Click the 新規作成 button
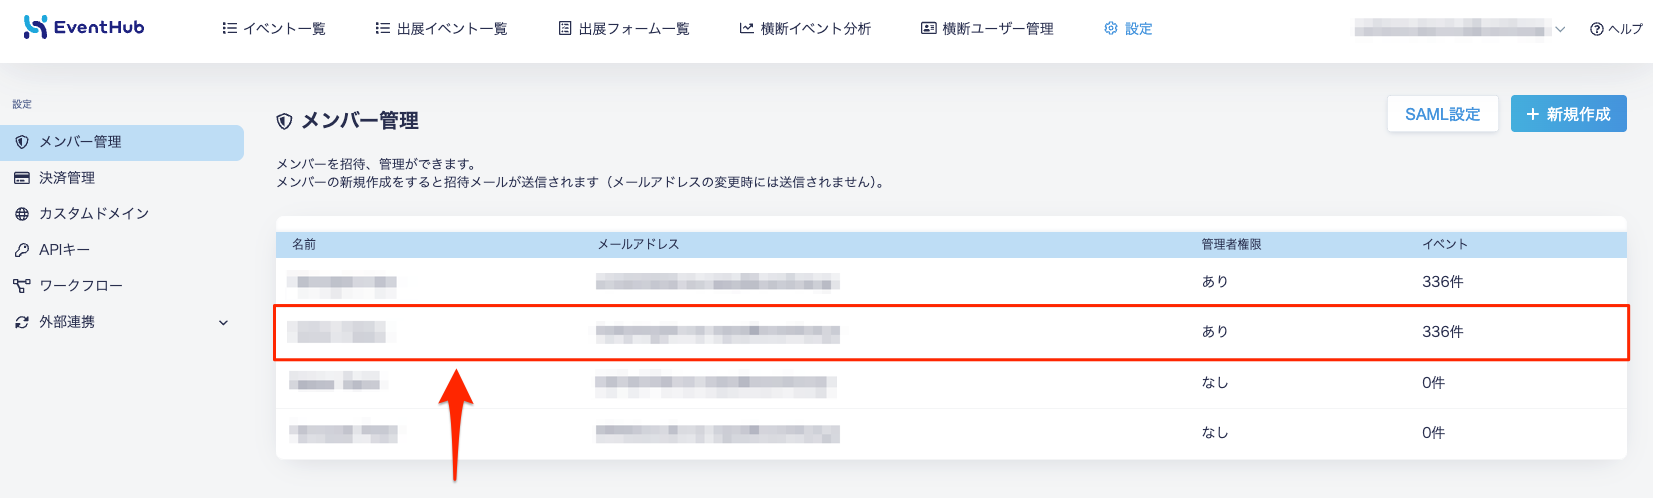This screenshot has height=498, width=1653. (1569, 114)
